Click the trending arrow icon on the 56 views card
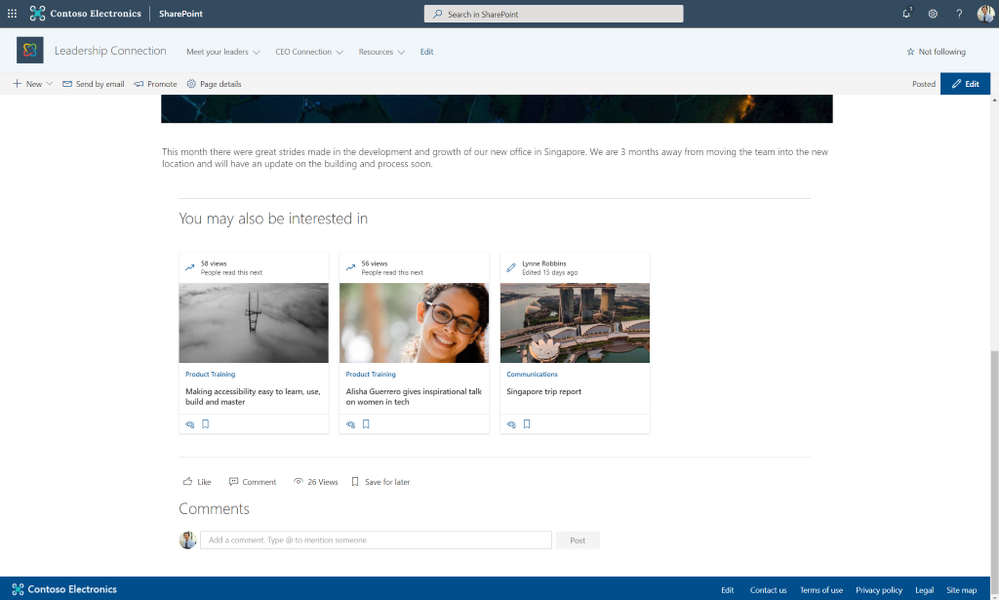Viewport: 999px width, 600px height. point(350,268)
